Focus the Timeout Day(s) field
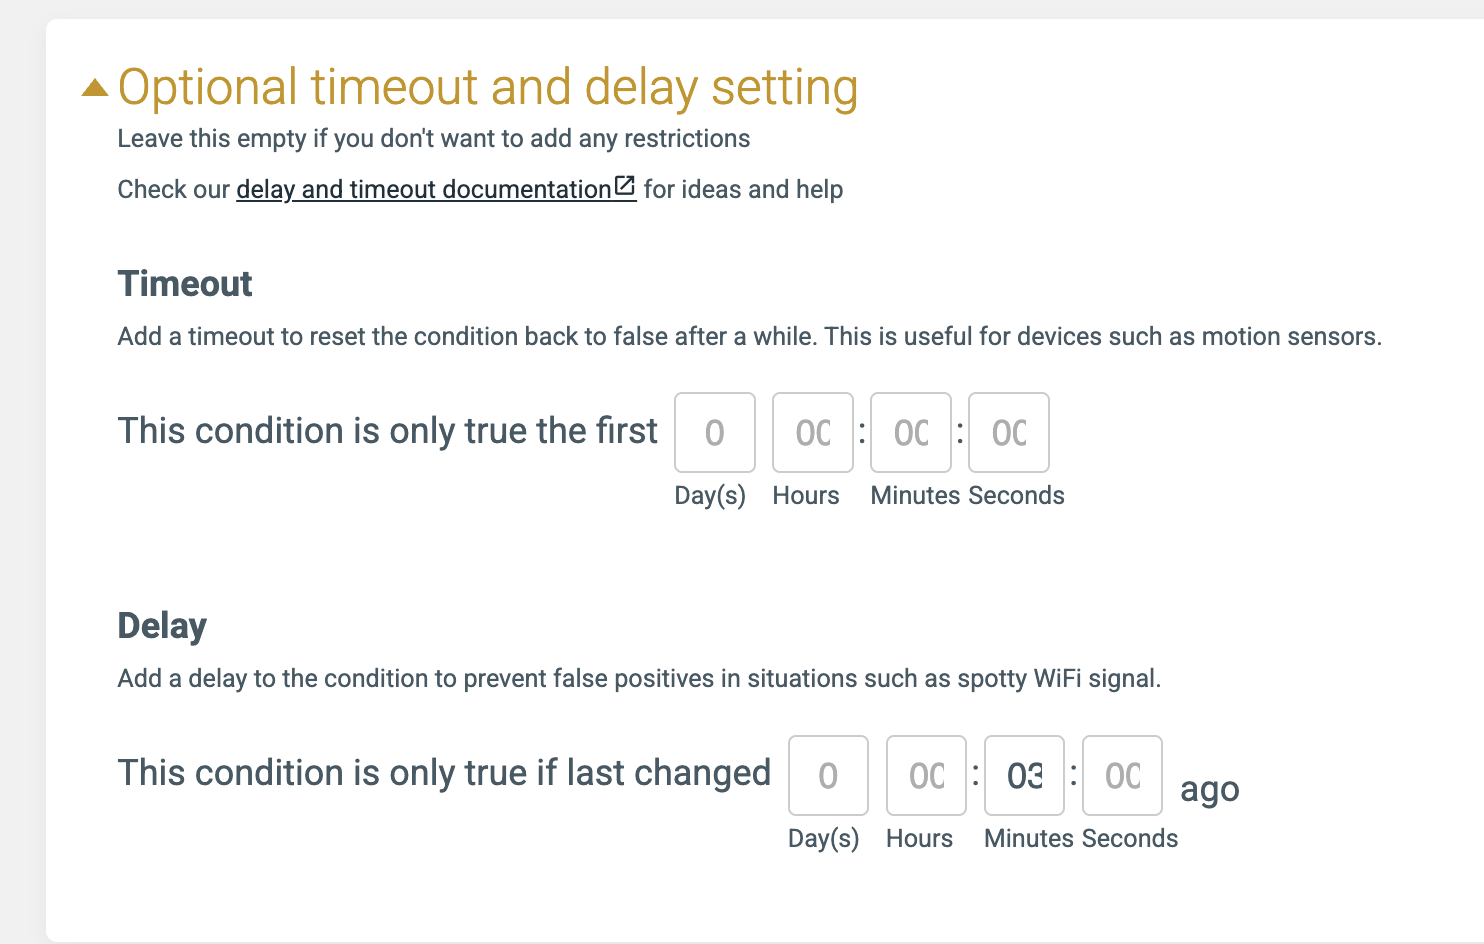 (715, 432)
